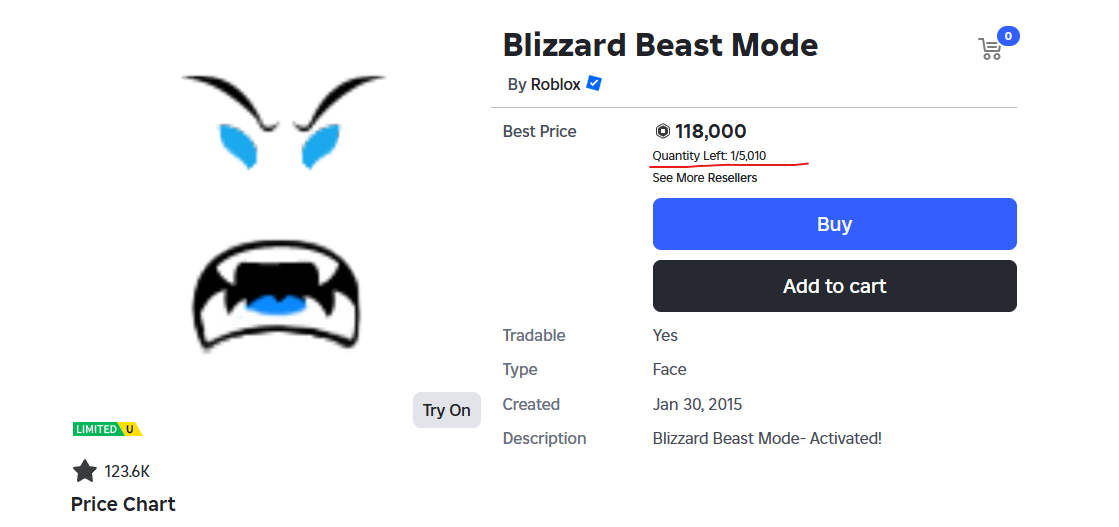Favorite the item with the star icon
The image size is (1119, 527).
(x=85, y=471)
